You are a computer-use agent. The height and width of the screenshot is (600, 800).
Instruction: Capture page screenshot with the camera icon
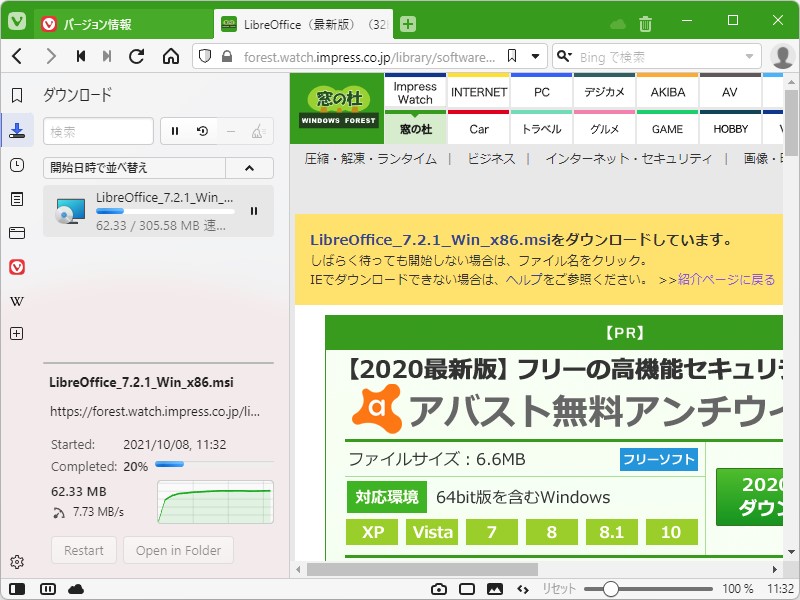[439, 589]
